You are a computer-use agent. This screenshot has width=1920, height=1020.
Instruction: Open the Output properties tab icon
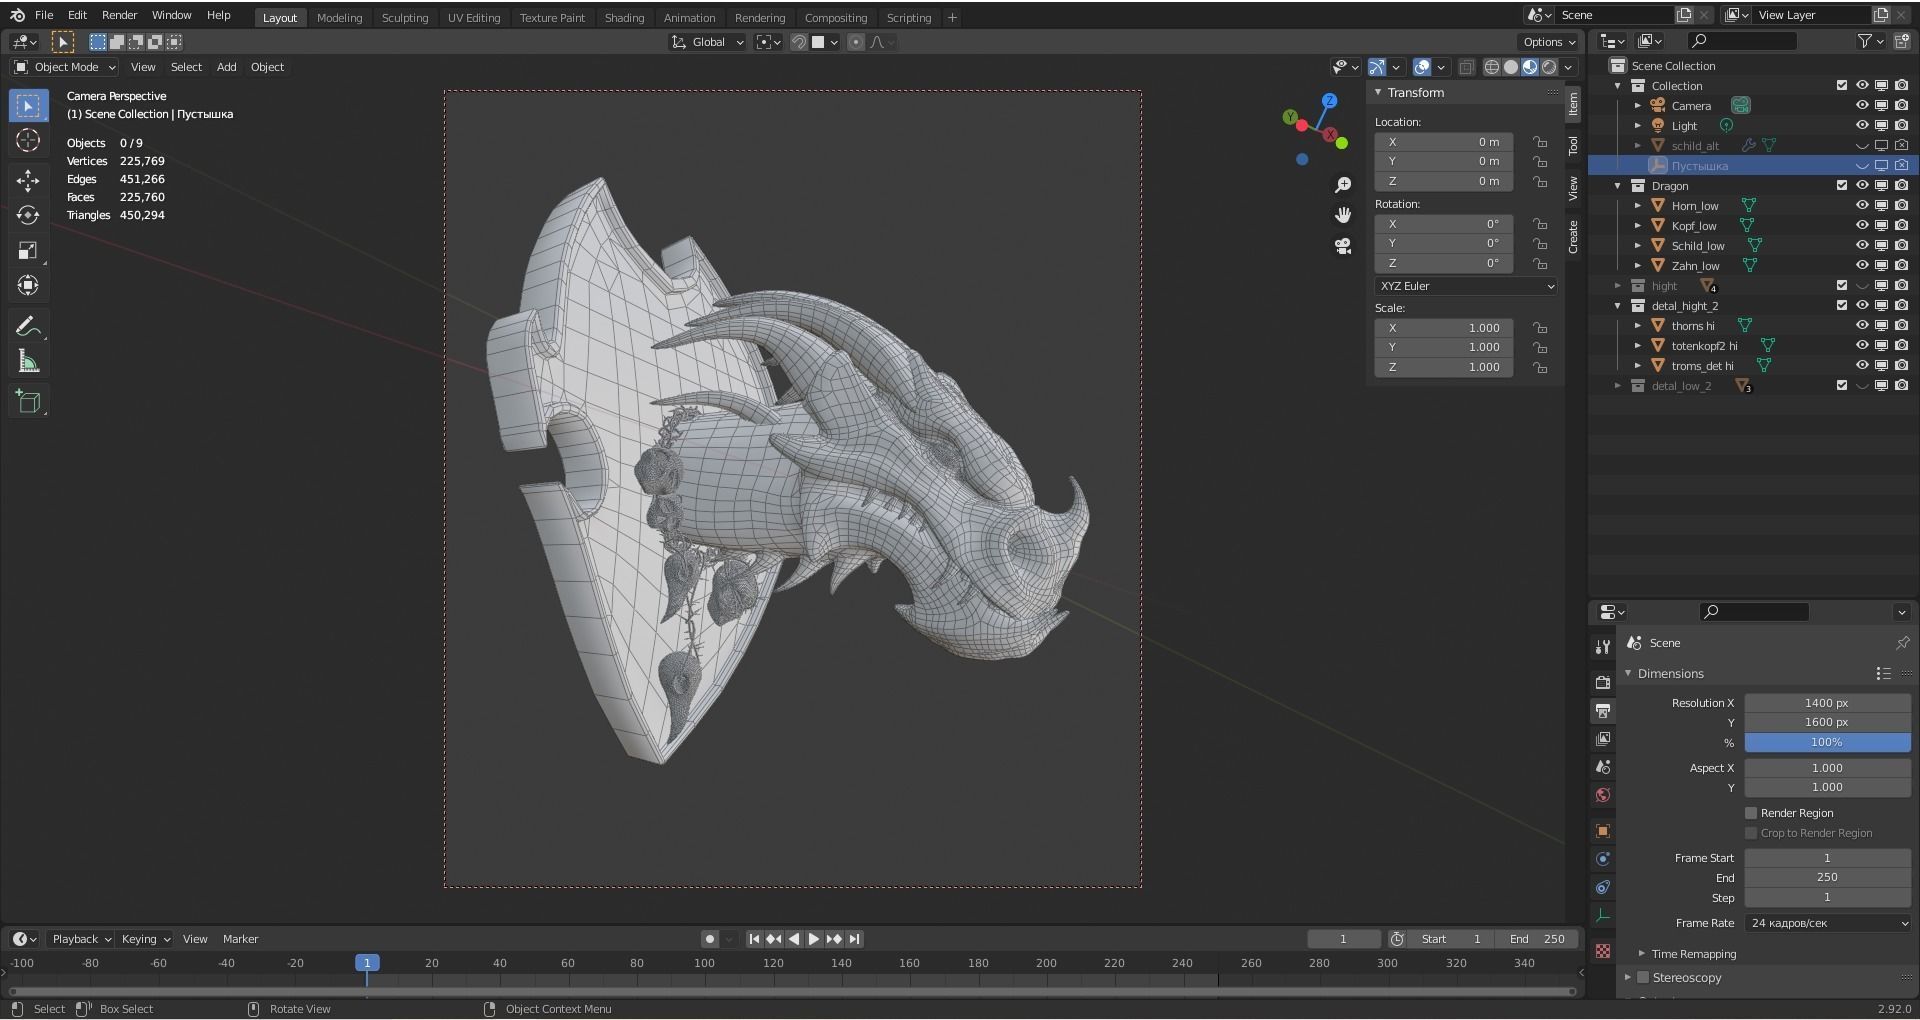(1603, 710)
